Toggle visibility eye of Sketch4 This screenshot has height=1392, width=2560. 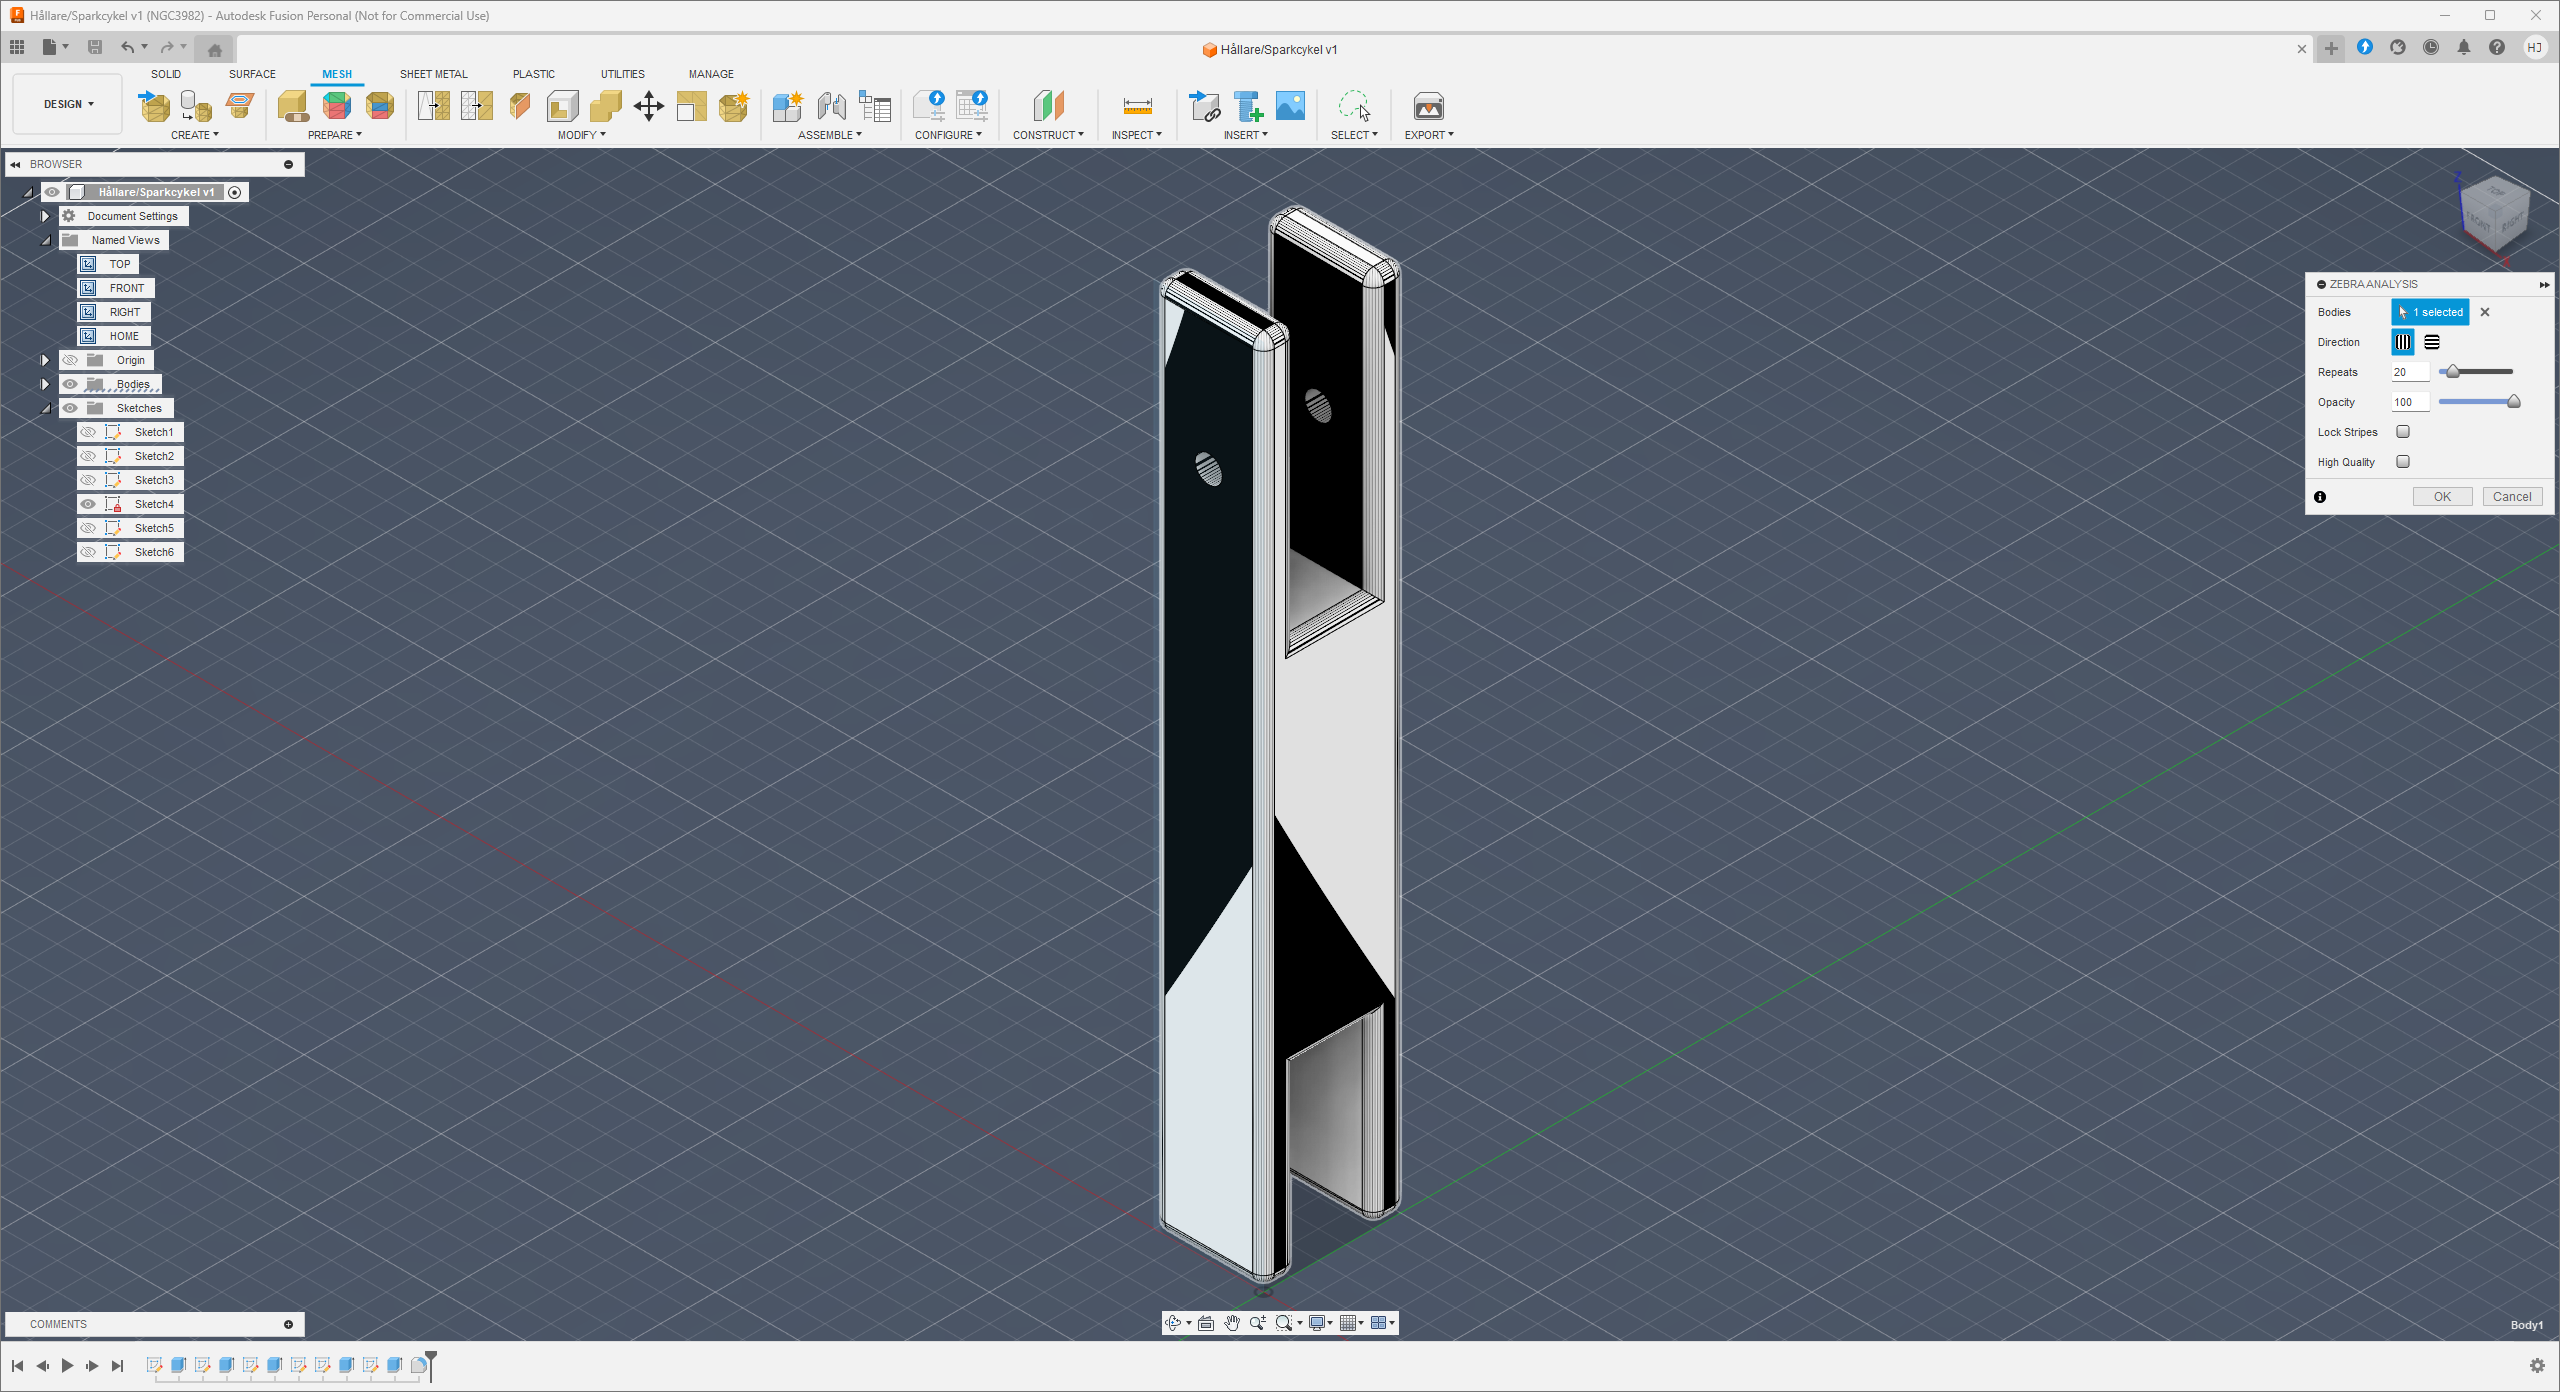pyautogui.click(x=88, y=504)
